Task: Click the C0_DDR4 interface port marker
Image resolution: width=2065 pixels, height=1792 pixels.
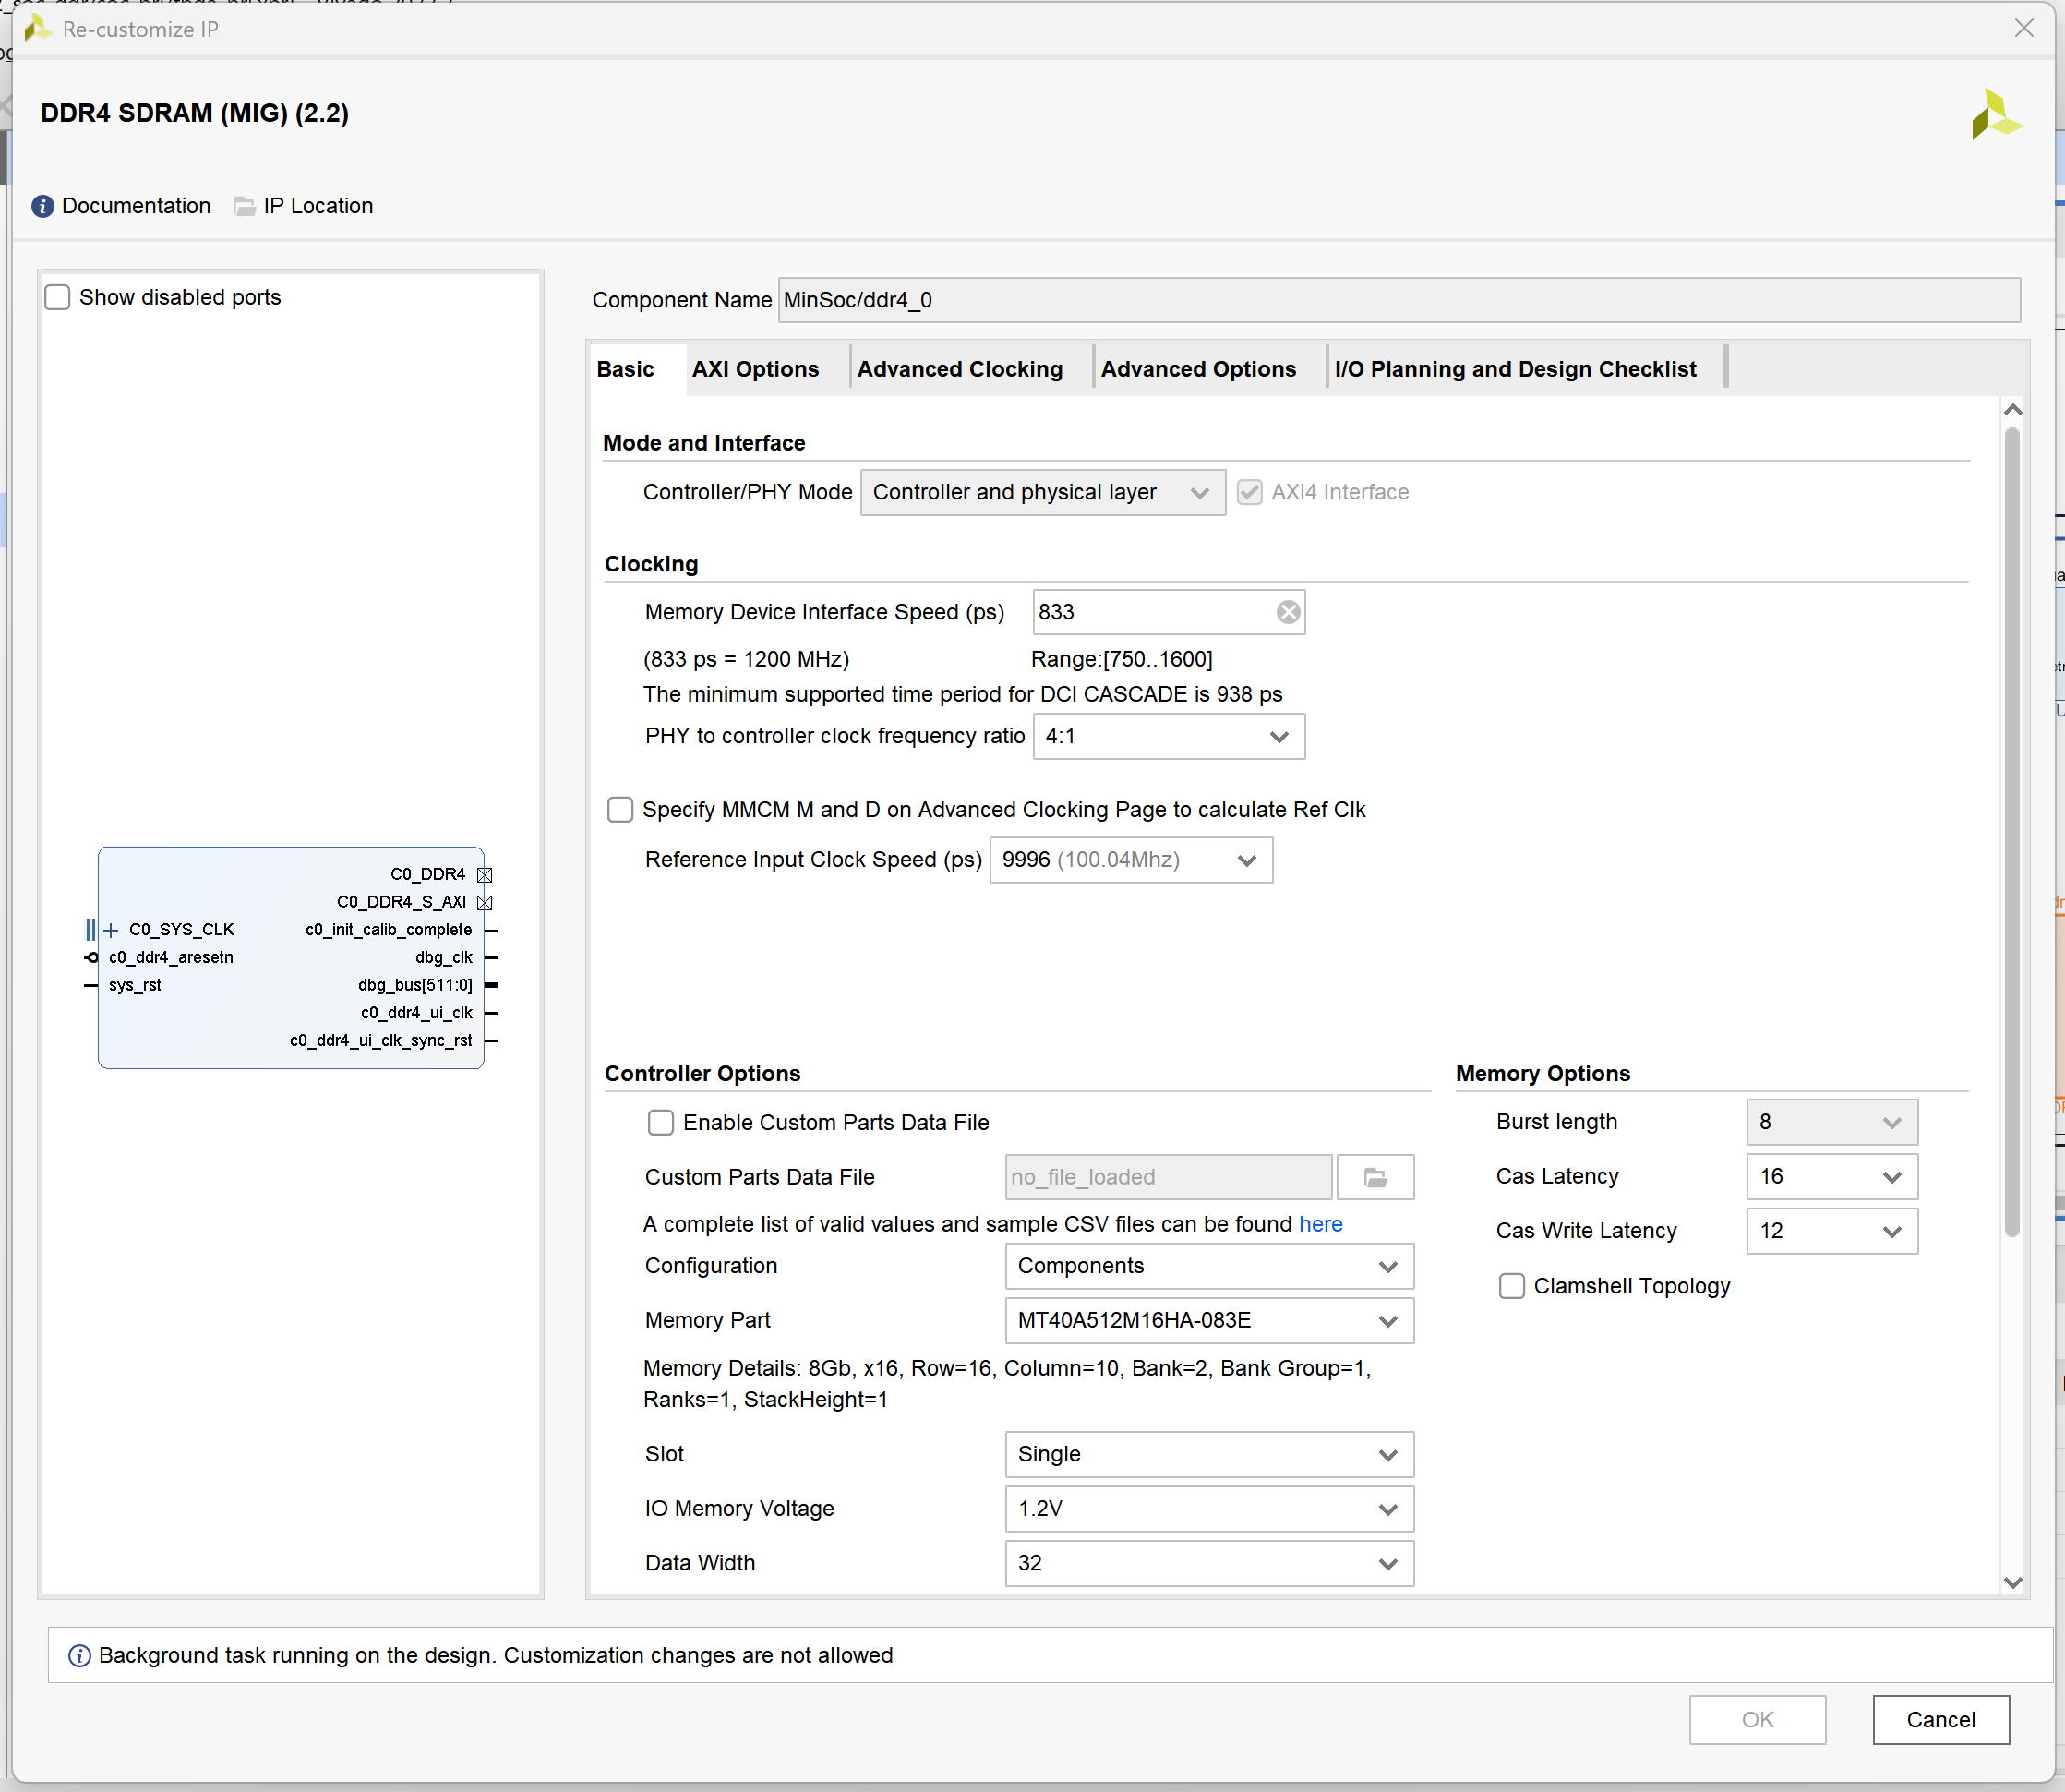Action: pyautogui.click(x=485, y=875)
